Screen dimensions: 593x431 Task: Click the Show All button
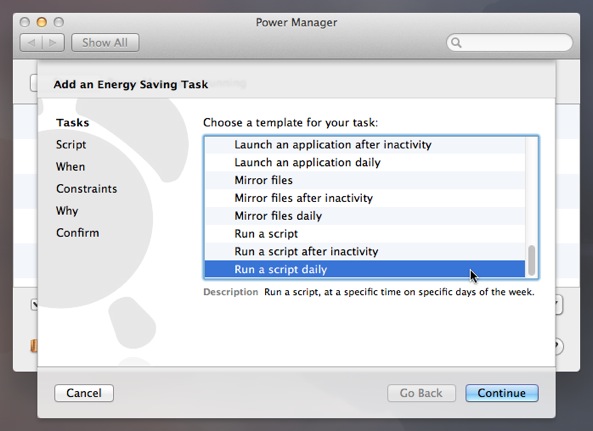coord(105,43)
